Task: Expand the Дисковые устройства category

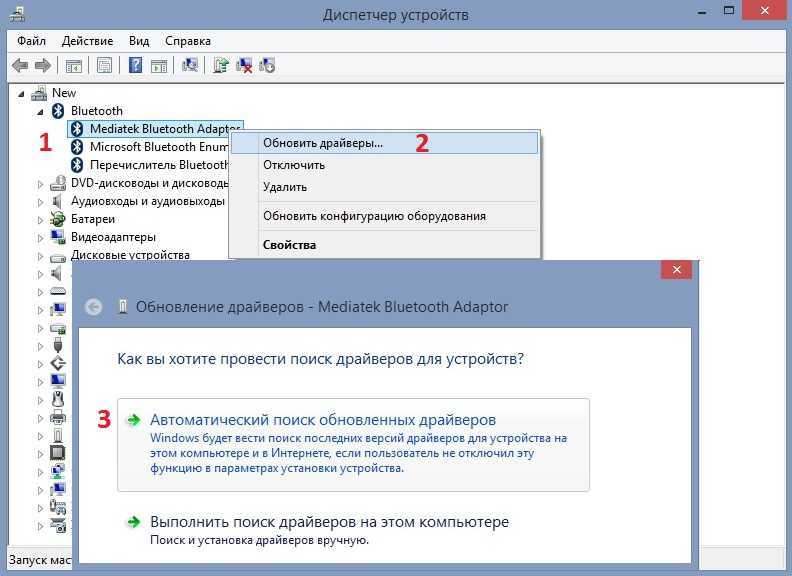Action: click(40, 256)
